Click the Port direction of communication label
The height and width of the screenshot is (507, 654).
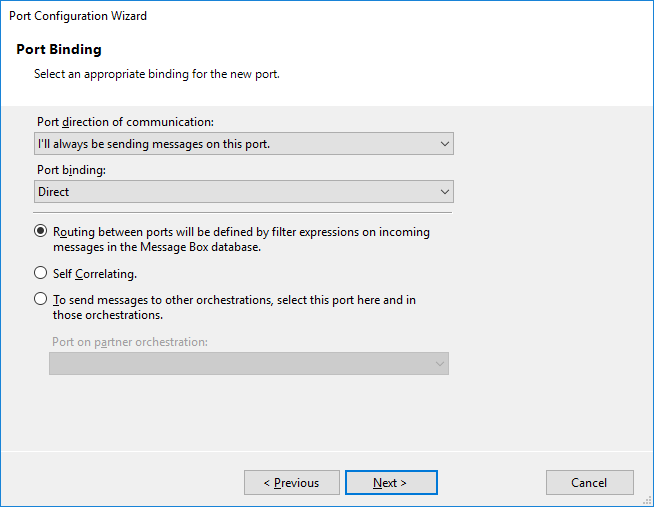pos(126,122)
